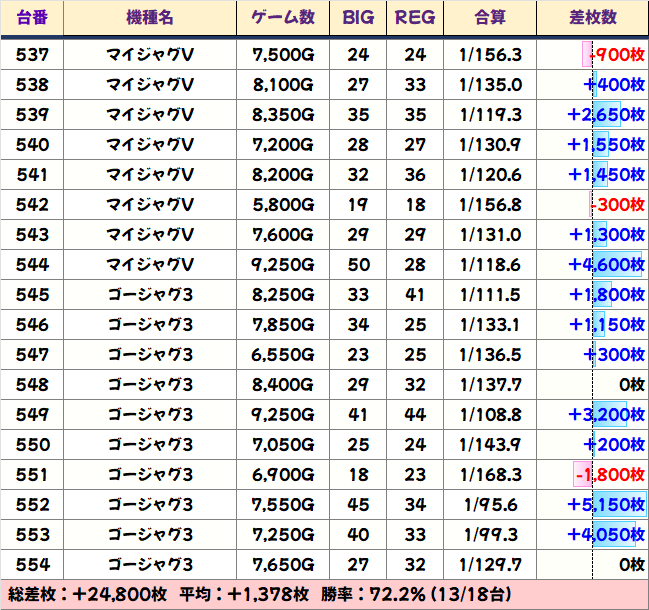Select machine number 544 cell
This screenshot has height=610, width=649.
[32, 265]
